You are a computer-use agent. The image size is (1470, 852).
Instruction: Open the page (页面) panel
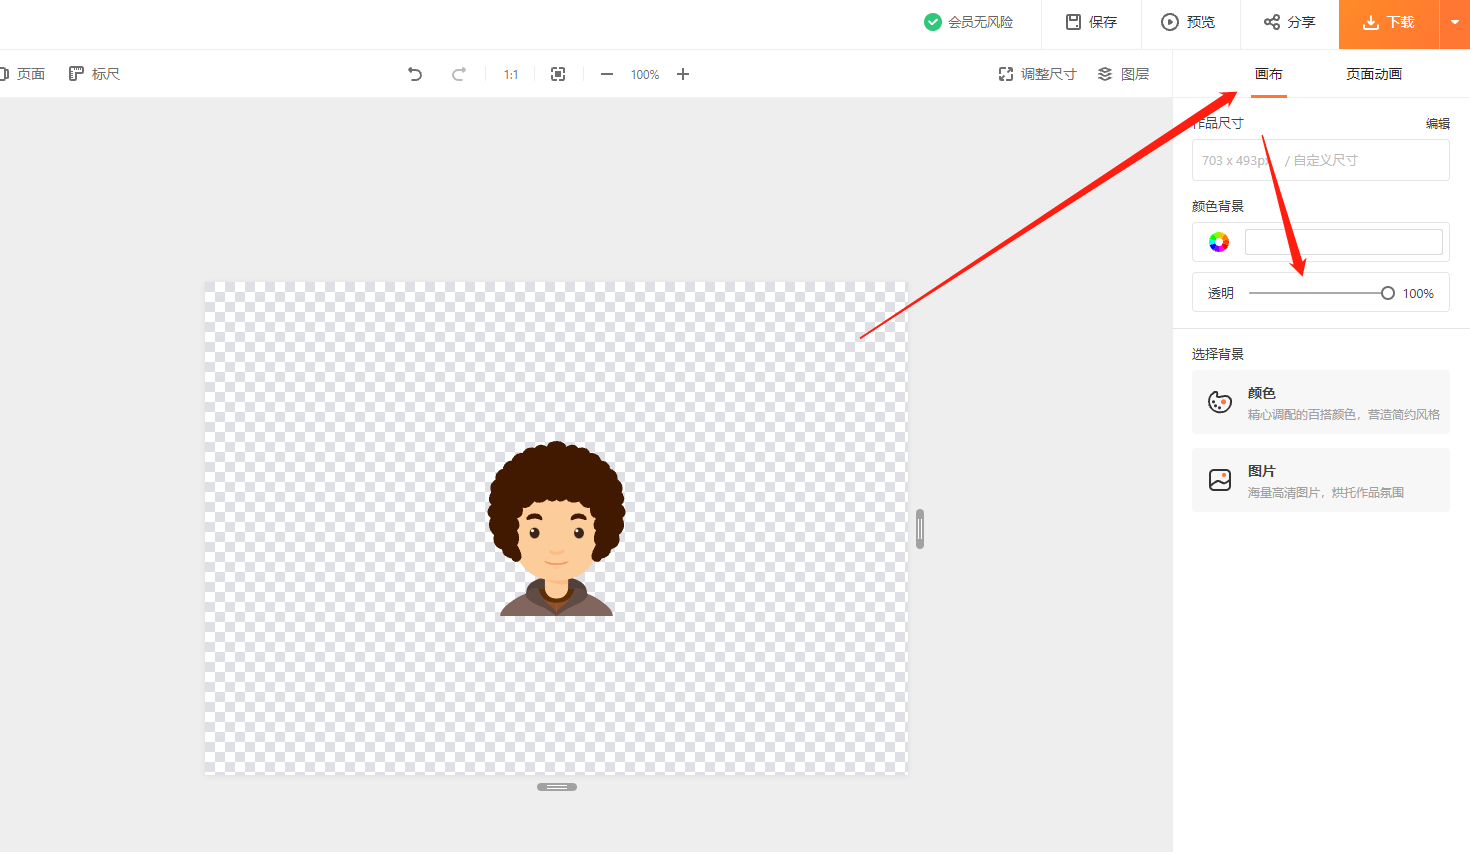click(22, 74)
